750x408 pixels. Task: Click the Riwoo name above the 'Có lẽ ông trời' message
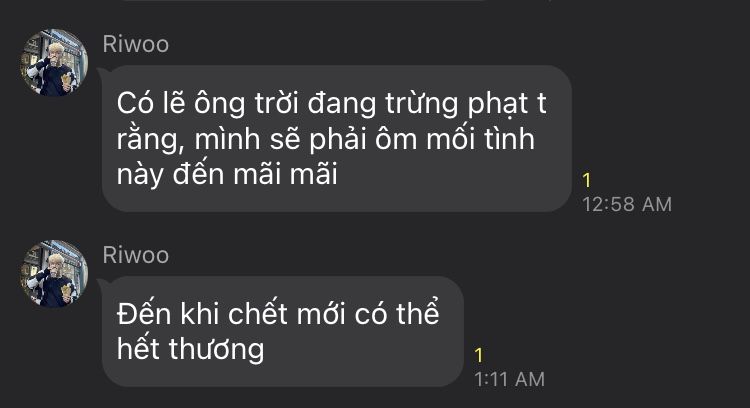click(x=136, y=44)
